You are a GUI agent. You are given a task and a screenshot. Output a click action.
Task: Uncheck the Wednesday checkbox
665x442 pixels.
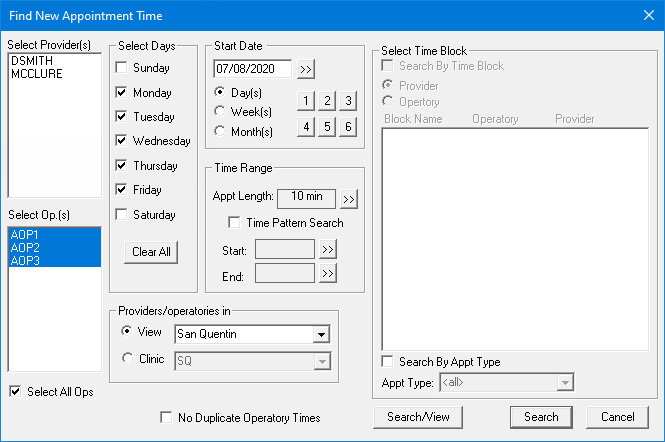[121, 140]
